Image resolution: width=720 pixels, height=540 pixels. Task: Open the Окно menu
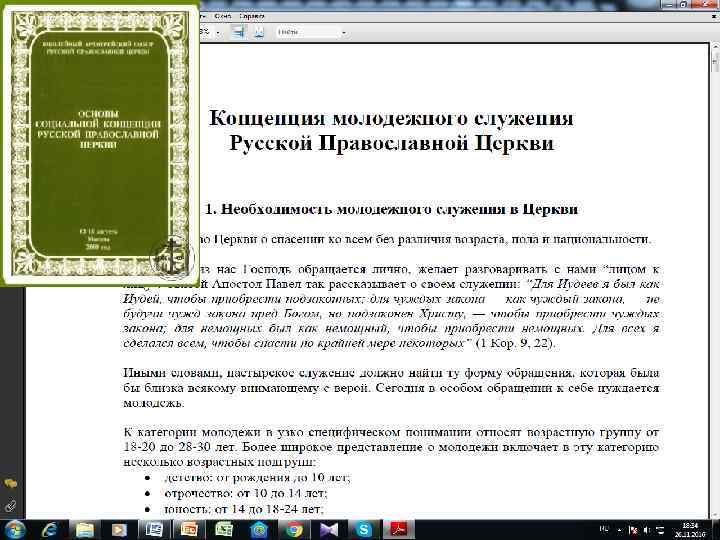(223, 16)
